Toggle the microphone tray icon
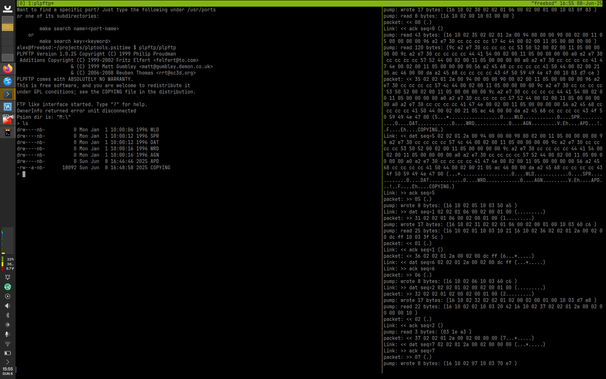Viewport: 606px width, 379px height. (x=7, y=334)
